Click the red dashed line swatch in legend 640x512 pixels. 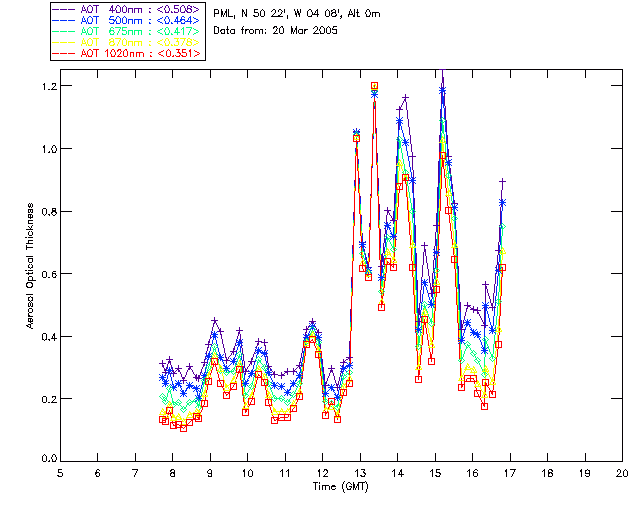tap(64, 54)
